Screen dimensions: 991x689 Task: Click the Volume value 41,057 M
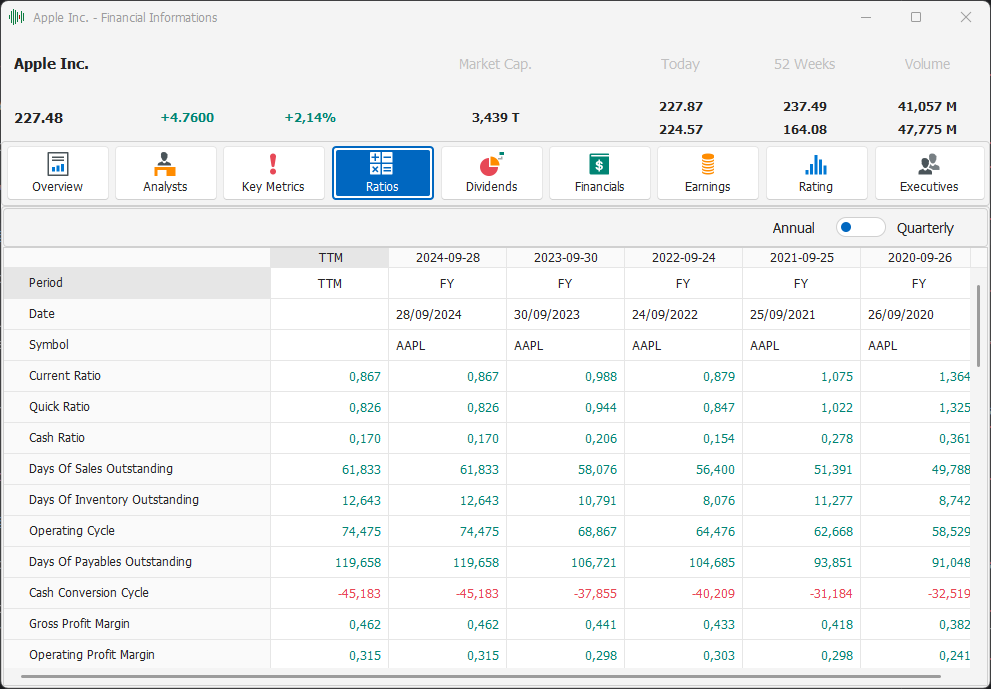coord(927,106)
